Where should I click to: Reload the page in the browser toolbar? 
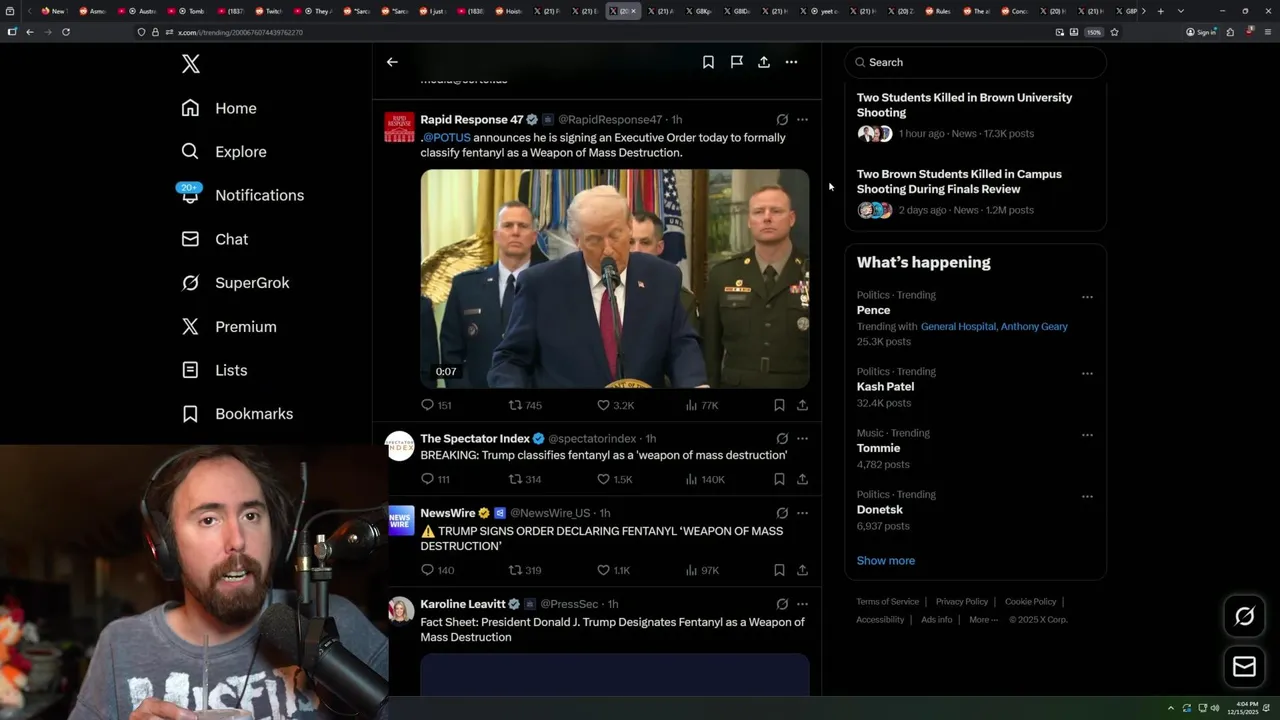66,32
